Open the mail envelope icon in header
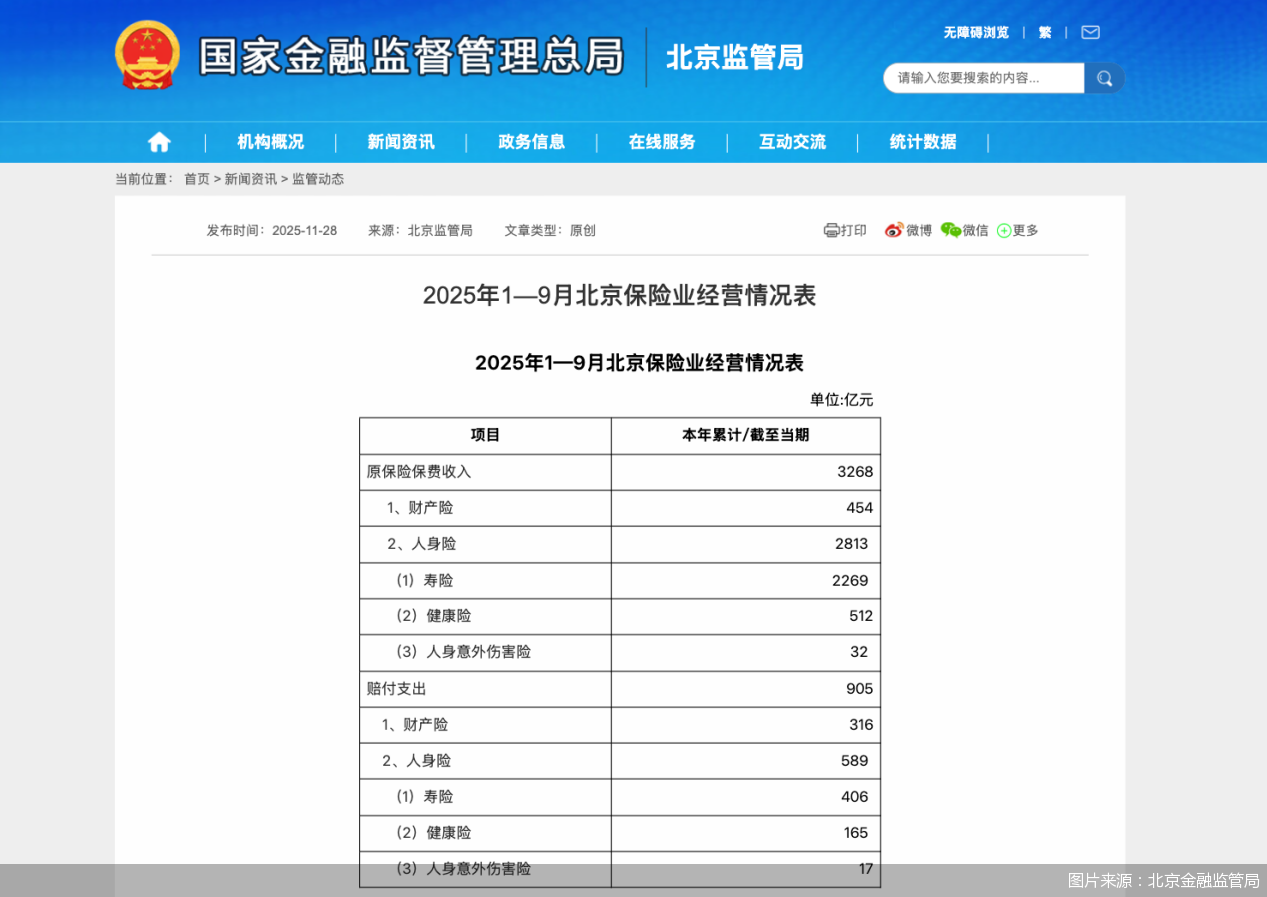Image resolution: width=1267 pixels, height=897 pixels. tap(1089, 32)
